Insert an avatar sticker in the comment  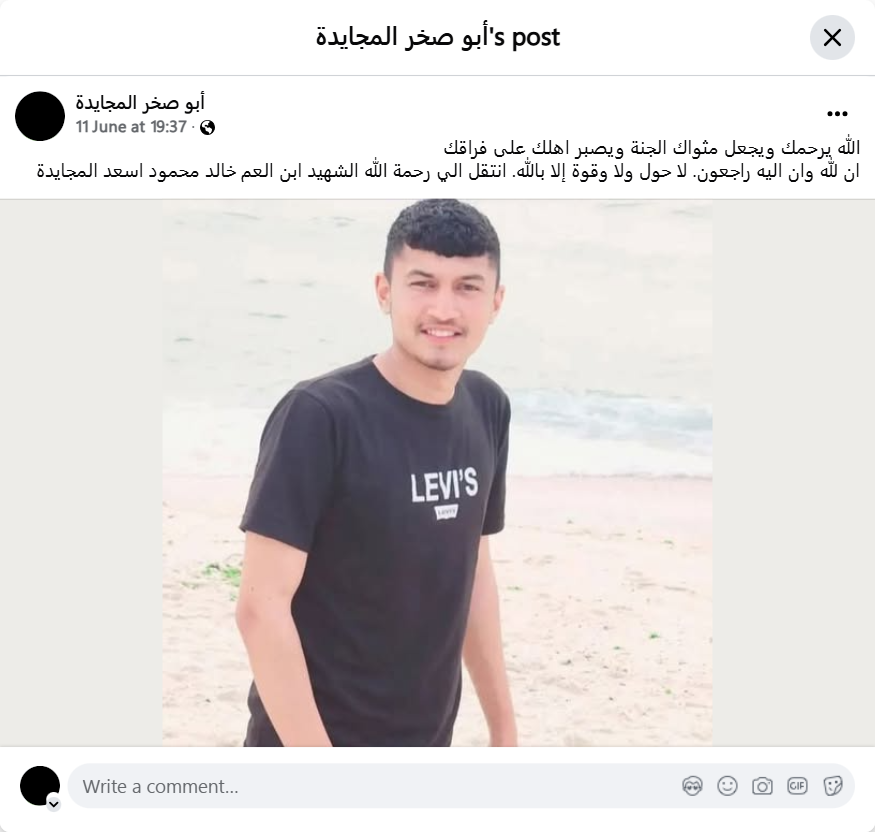pos(692,786)
